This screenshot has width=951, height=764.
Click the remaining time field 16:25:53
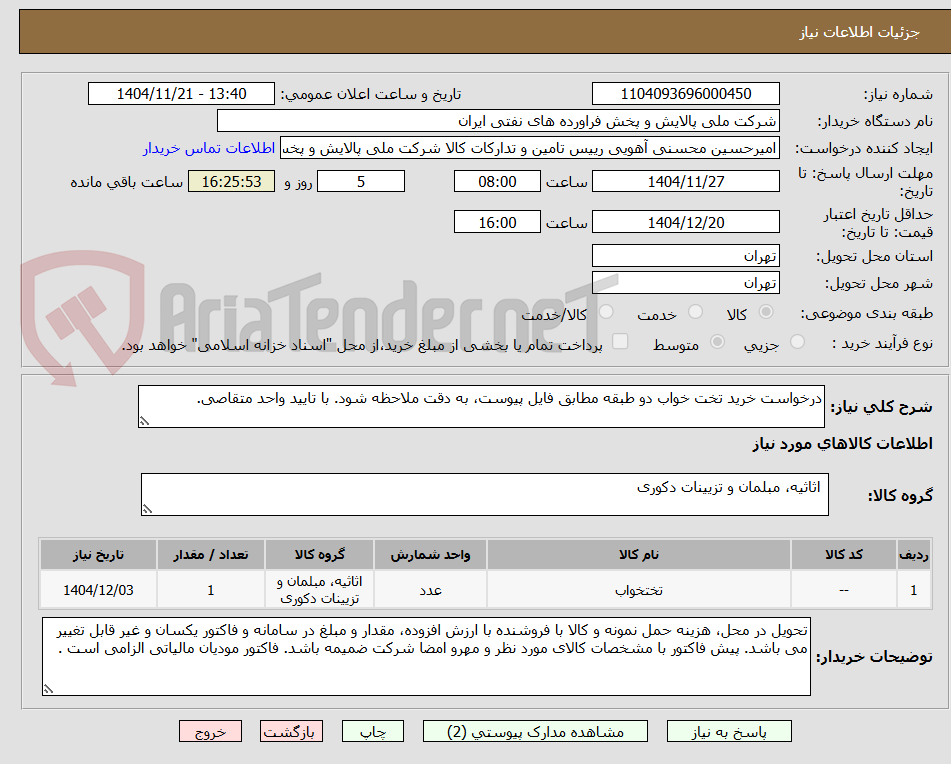click(231, 181)
